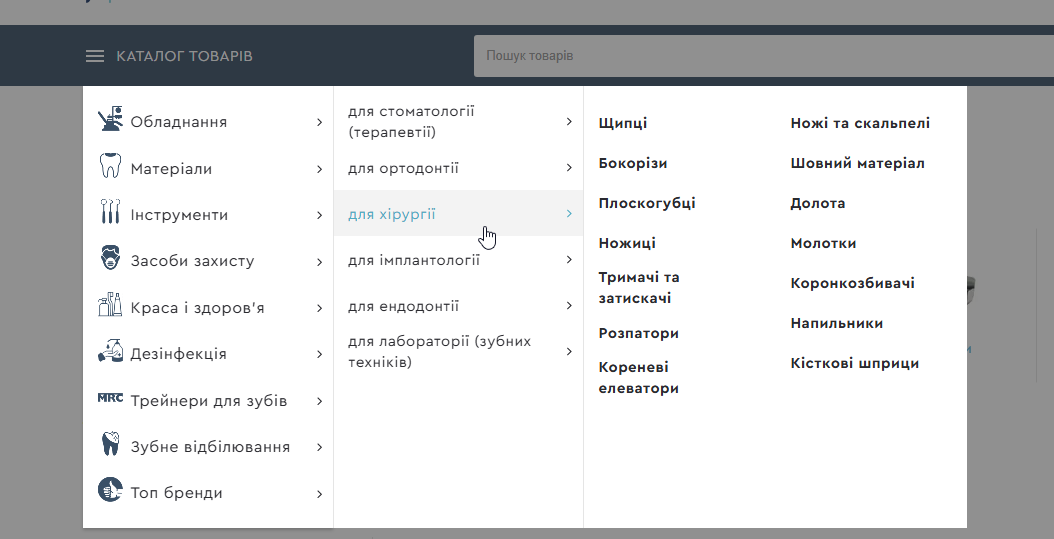Viewport: 1054px width, 539px height.
Task: Click the dental tools icon beside Інструменти
Action: [110, 214]
